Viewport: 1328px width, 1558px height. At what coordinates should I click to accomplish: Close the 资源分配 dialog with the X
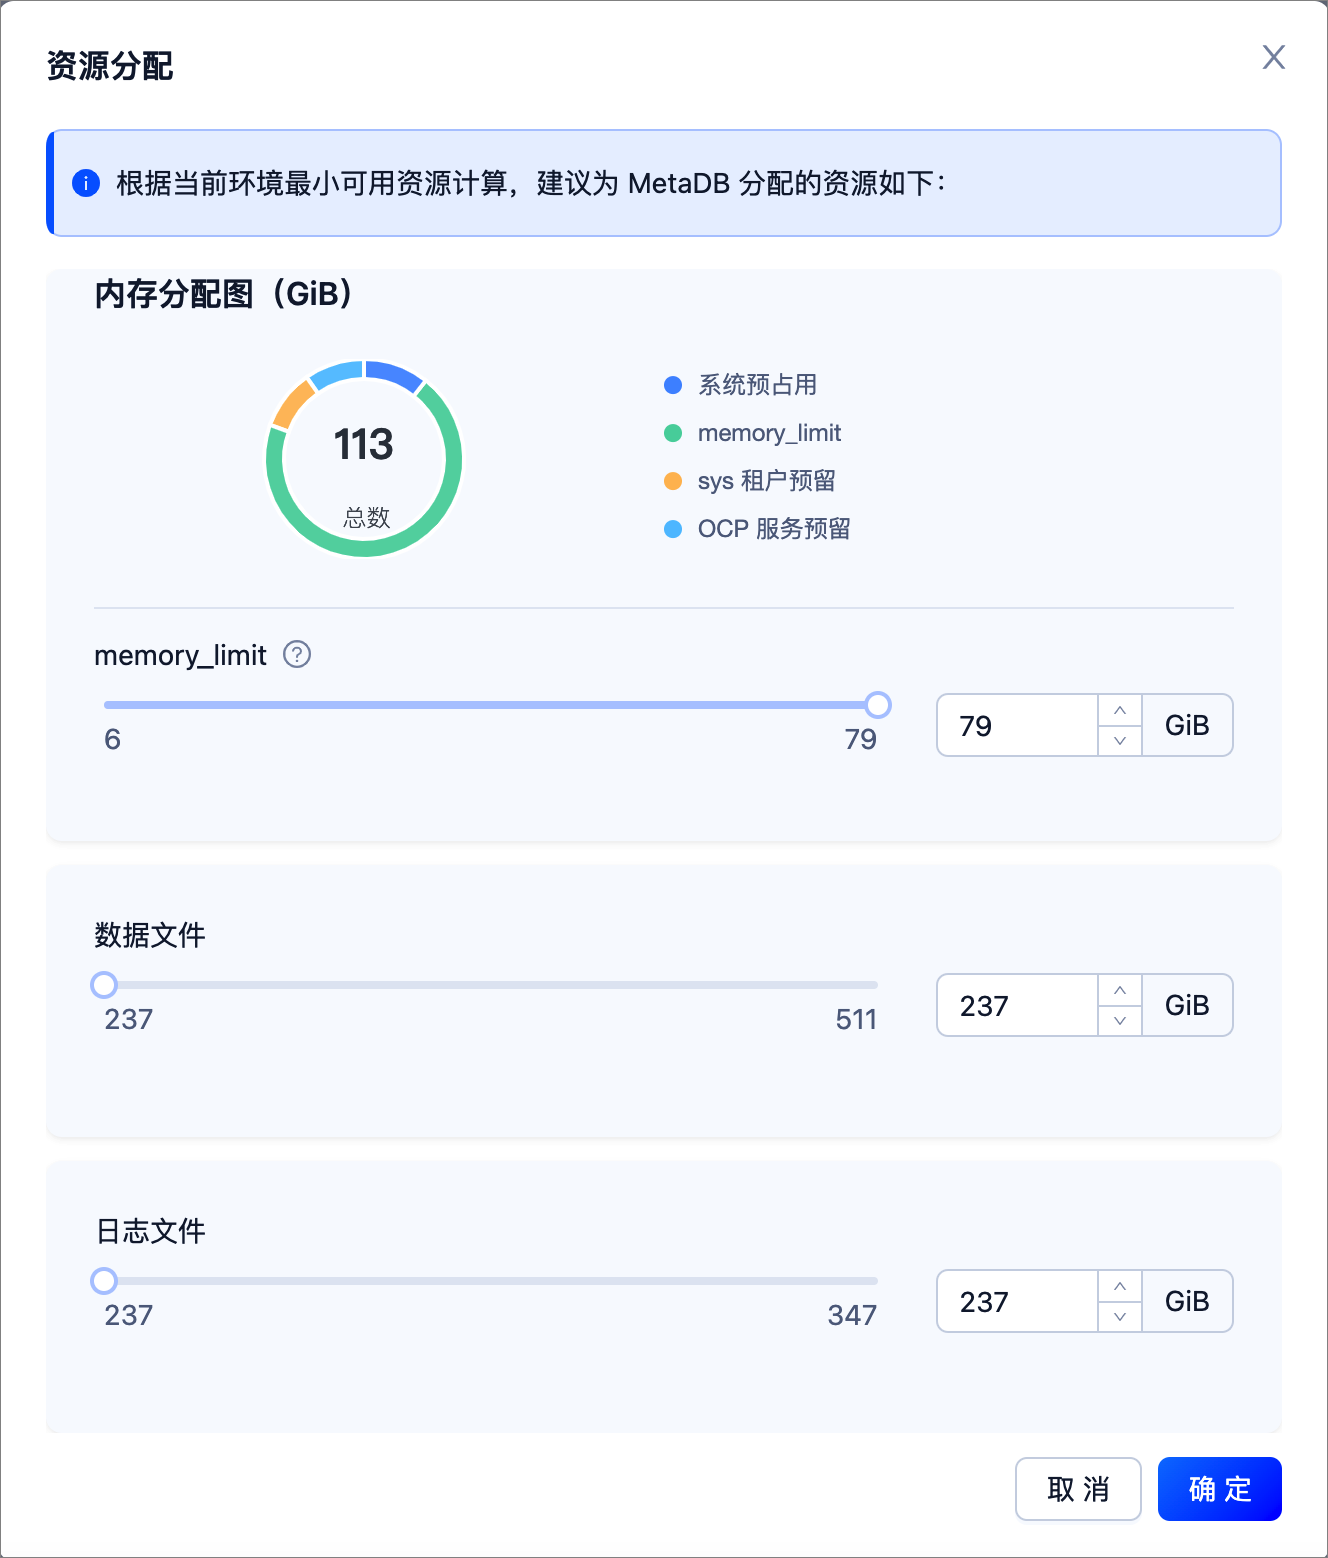pos(1273,58)
